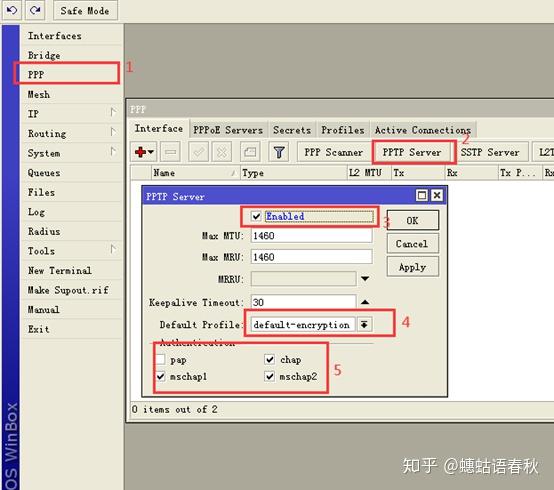Screen dimensions: 554x490
Task: Expand the Routing submenu
Action: point(112,132)
